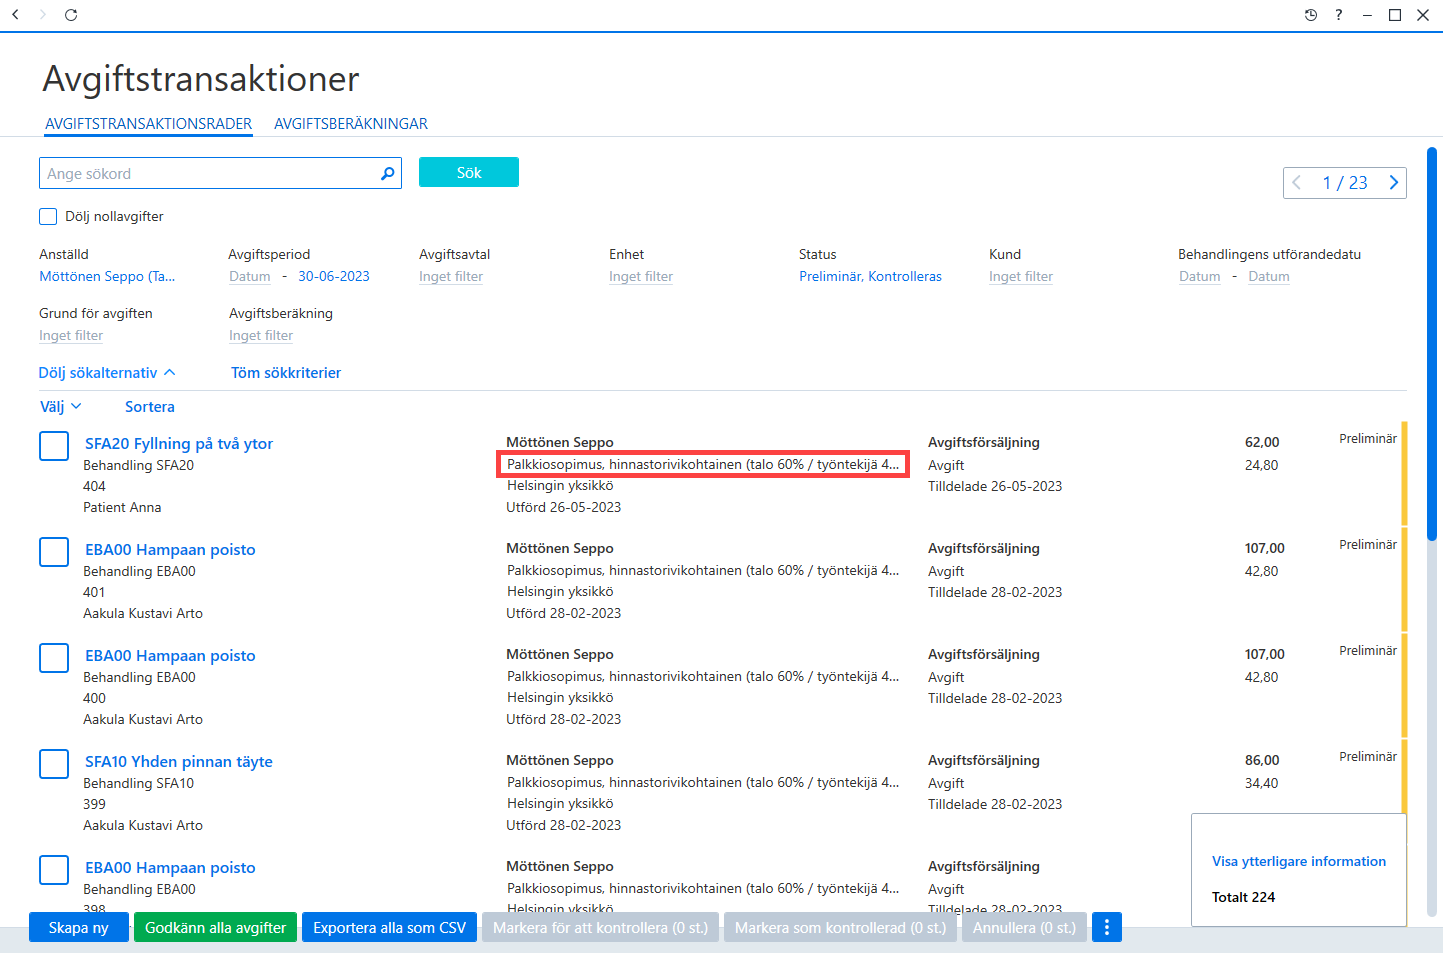Viewport: 1443px width, 953px height.
Task: Click the amount 86,00
Action: [1262, 760]
